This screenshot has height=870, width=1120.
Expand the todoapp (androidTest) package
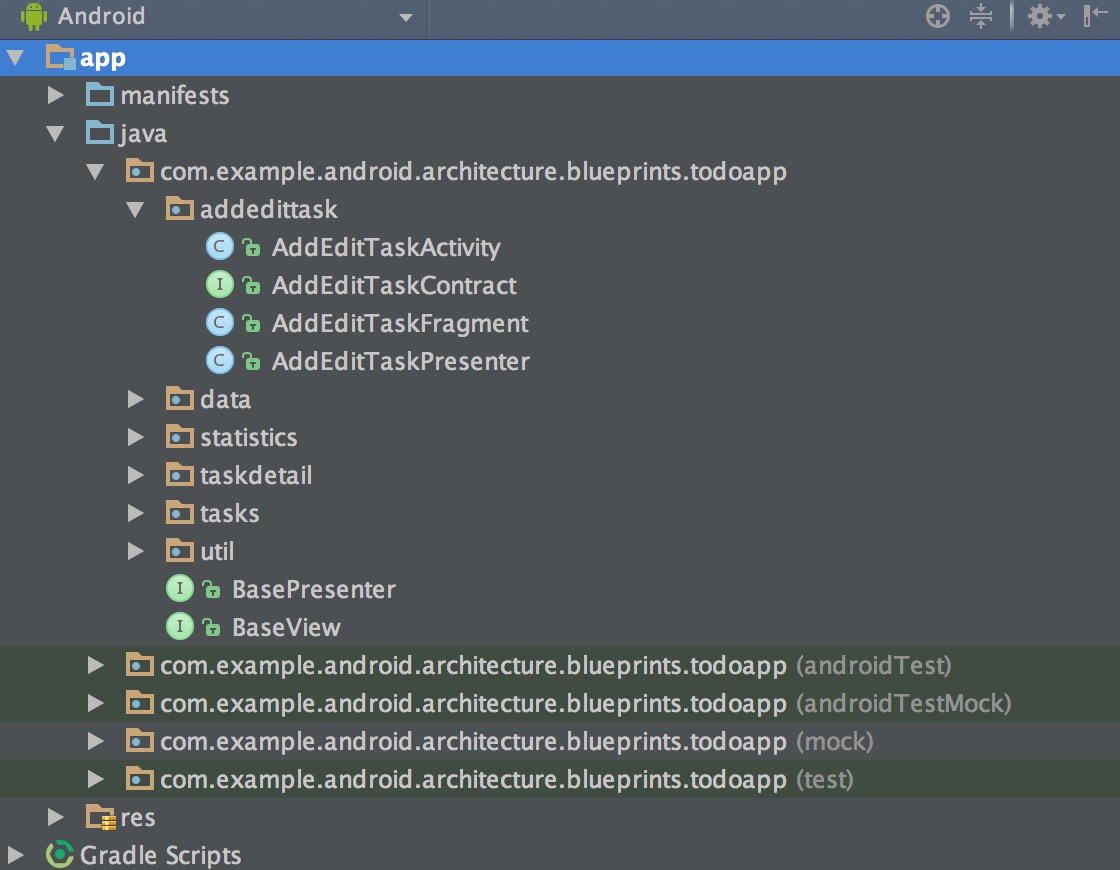pos(96,665)
